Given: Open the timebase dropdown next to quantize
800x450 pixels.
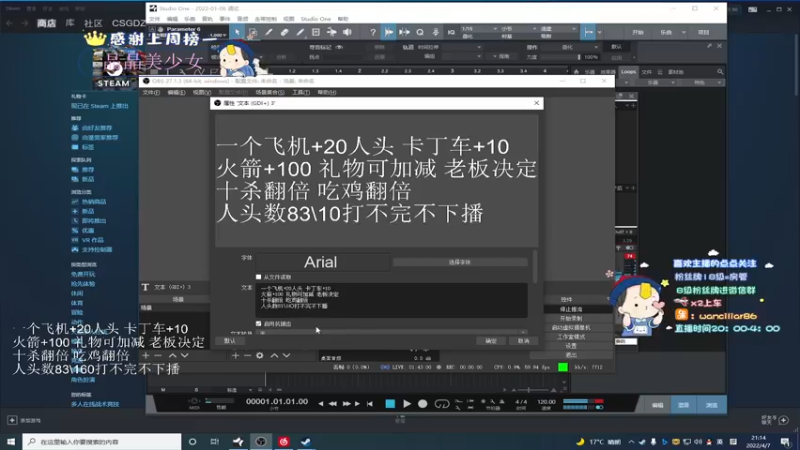Looking at the screenshot, I should [518, 29].
